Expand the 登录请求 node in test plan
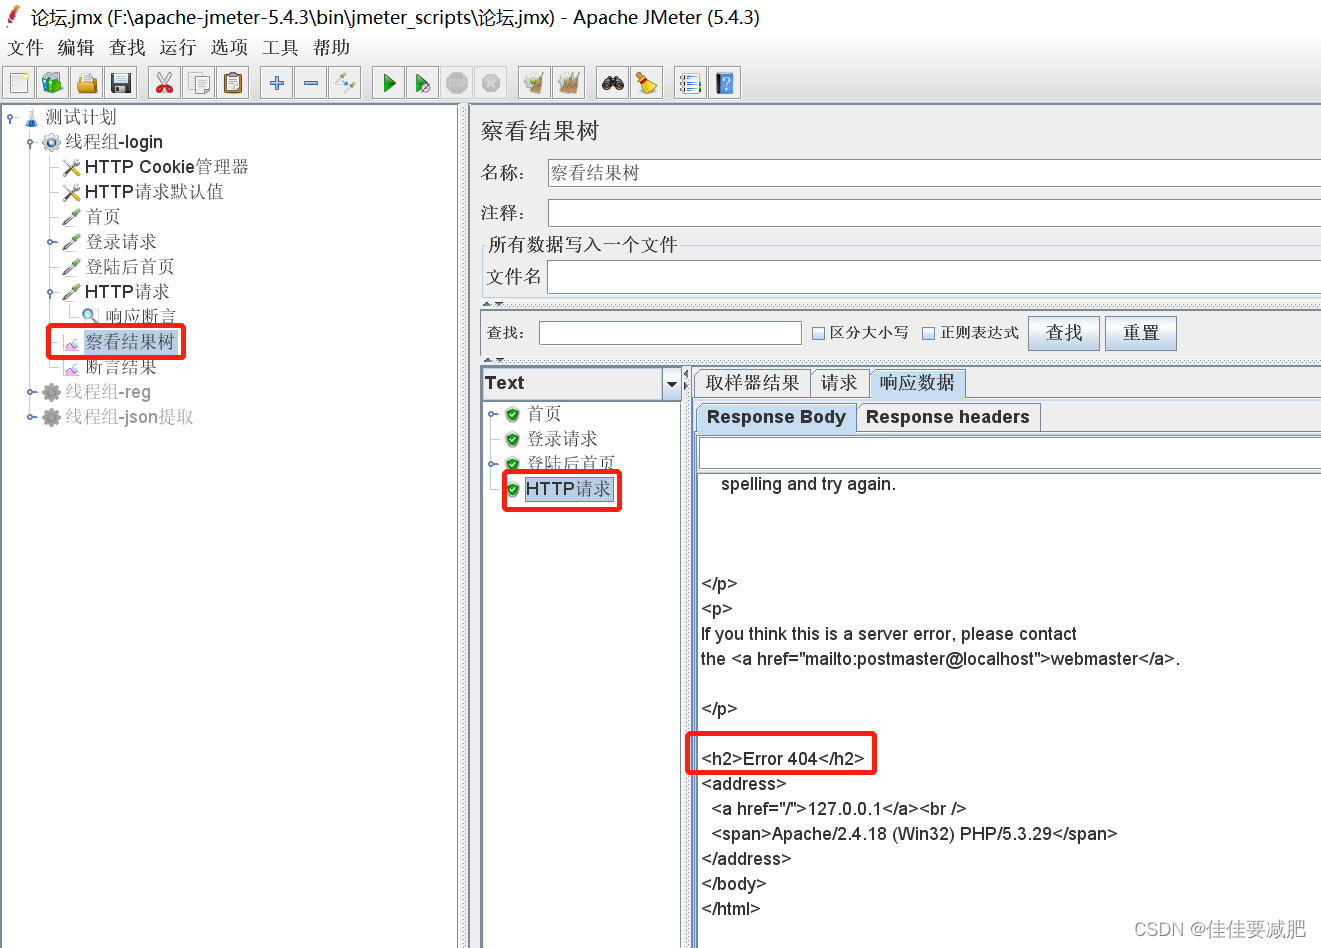The image size is (1321, 948). coord(51,242)
